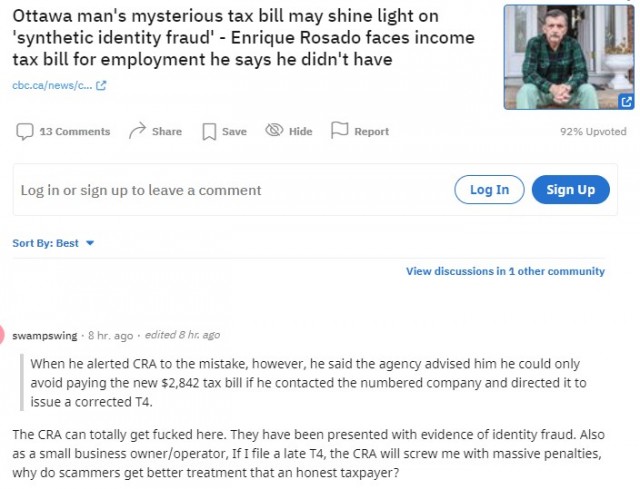
Task: Click the Save bookmark icon
Action: click(x=209, y=131)
